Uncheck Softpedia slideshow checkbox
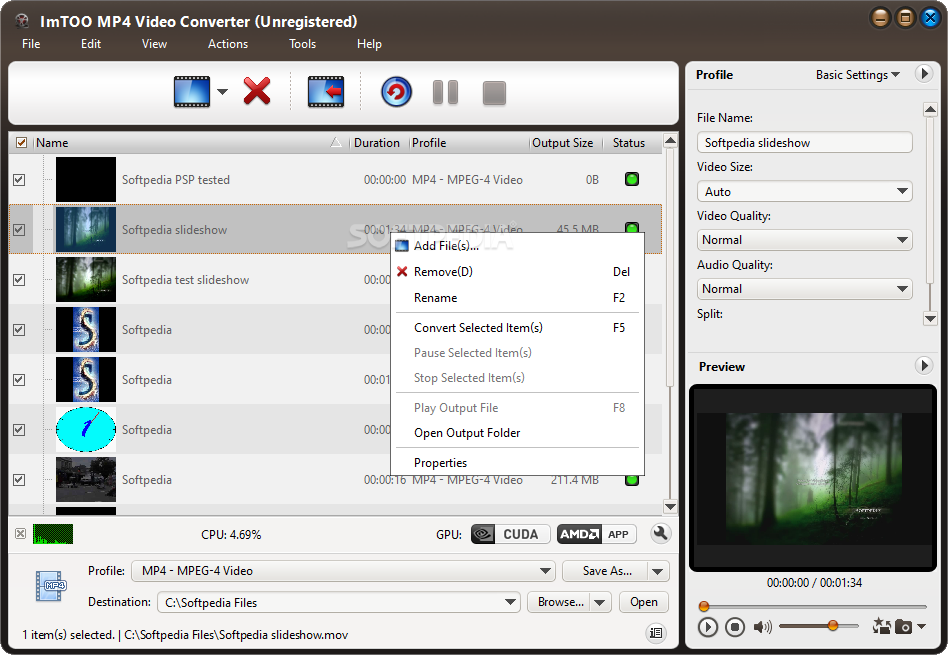This screenshot has width=948, height=655. pyautogui.click(x=19, y=230)
